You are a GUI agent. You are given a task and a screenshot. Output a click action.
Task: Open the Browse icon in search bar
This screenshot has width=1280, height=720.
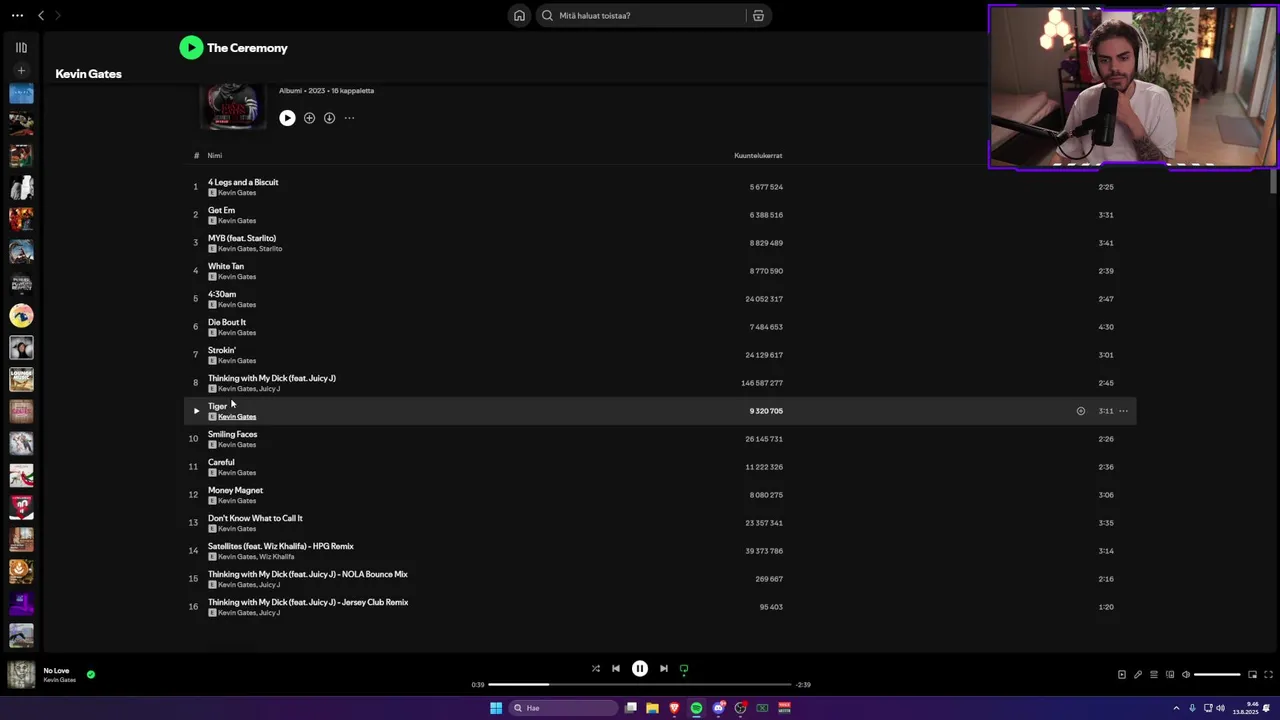pyautogui.click(x=758, y=15)
